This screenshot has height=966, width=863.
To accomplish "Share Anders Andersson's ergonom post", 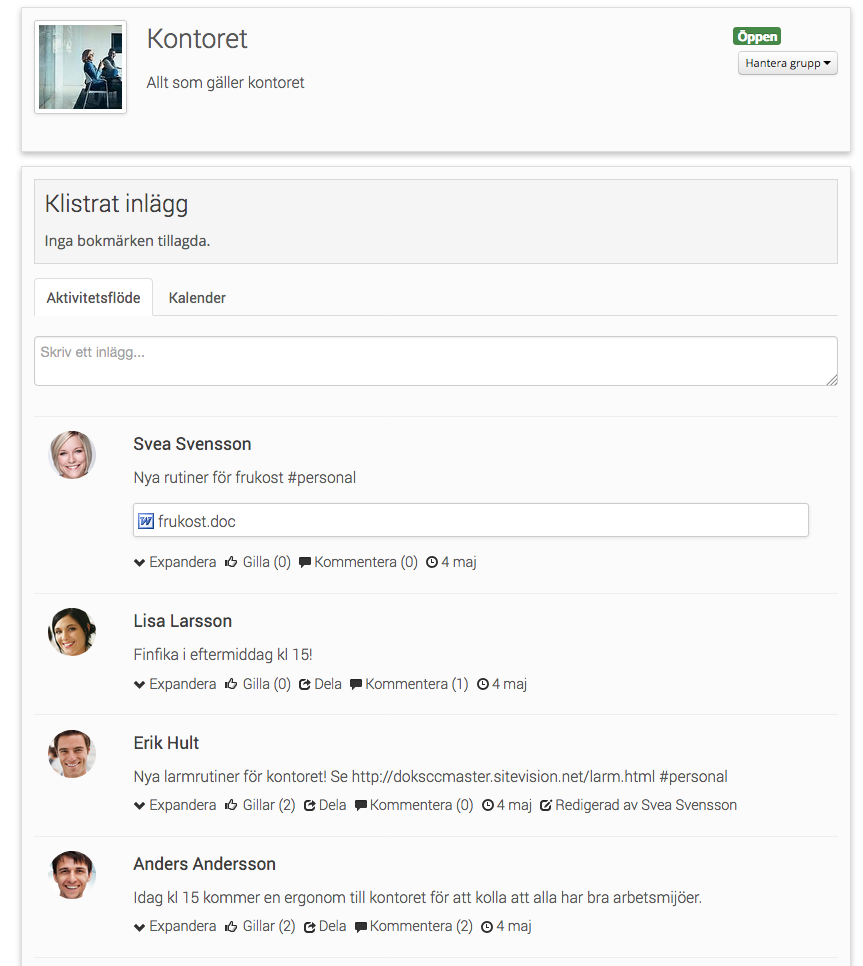I will (325, 926).
